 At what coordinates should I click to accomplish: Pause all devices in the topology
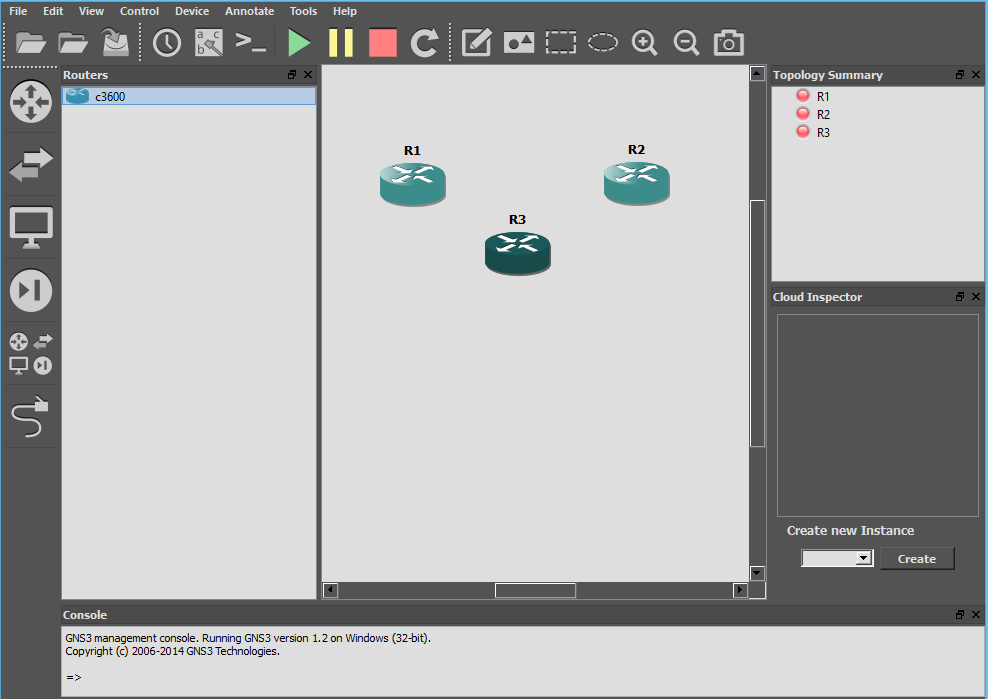(x=340, y=42)
